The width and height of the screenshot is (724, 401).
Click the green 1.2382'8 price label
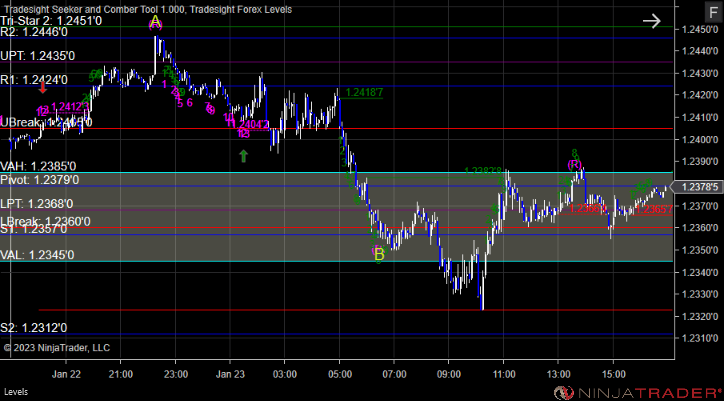pyautogui.click(x=483, y=172)
